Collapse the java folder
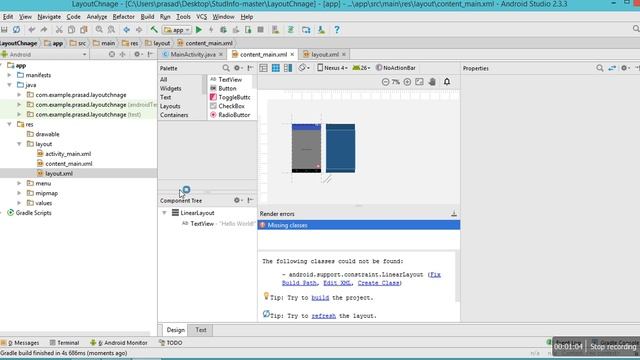The width and height of the screenshot is (640, 360). (9, 85)
